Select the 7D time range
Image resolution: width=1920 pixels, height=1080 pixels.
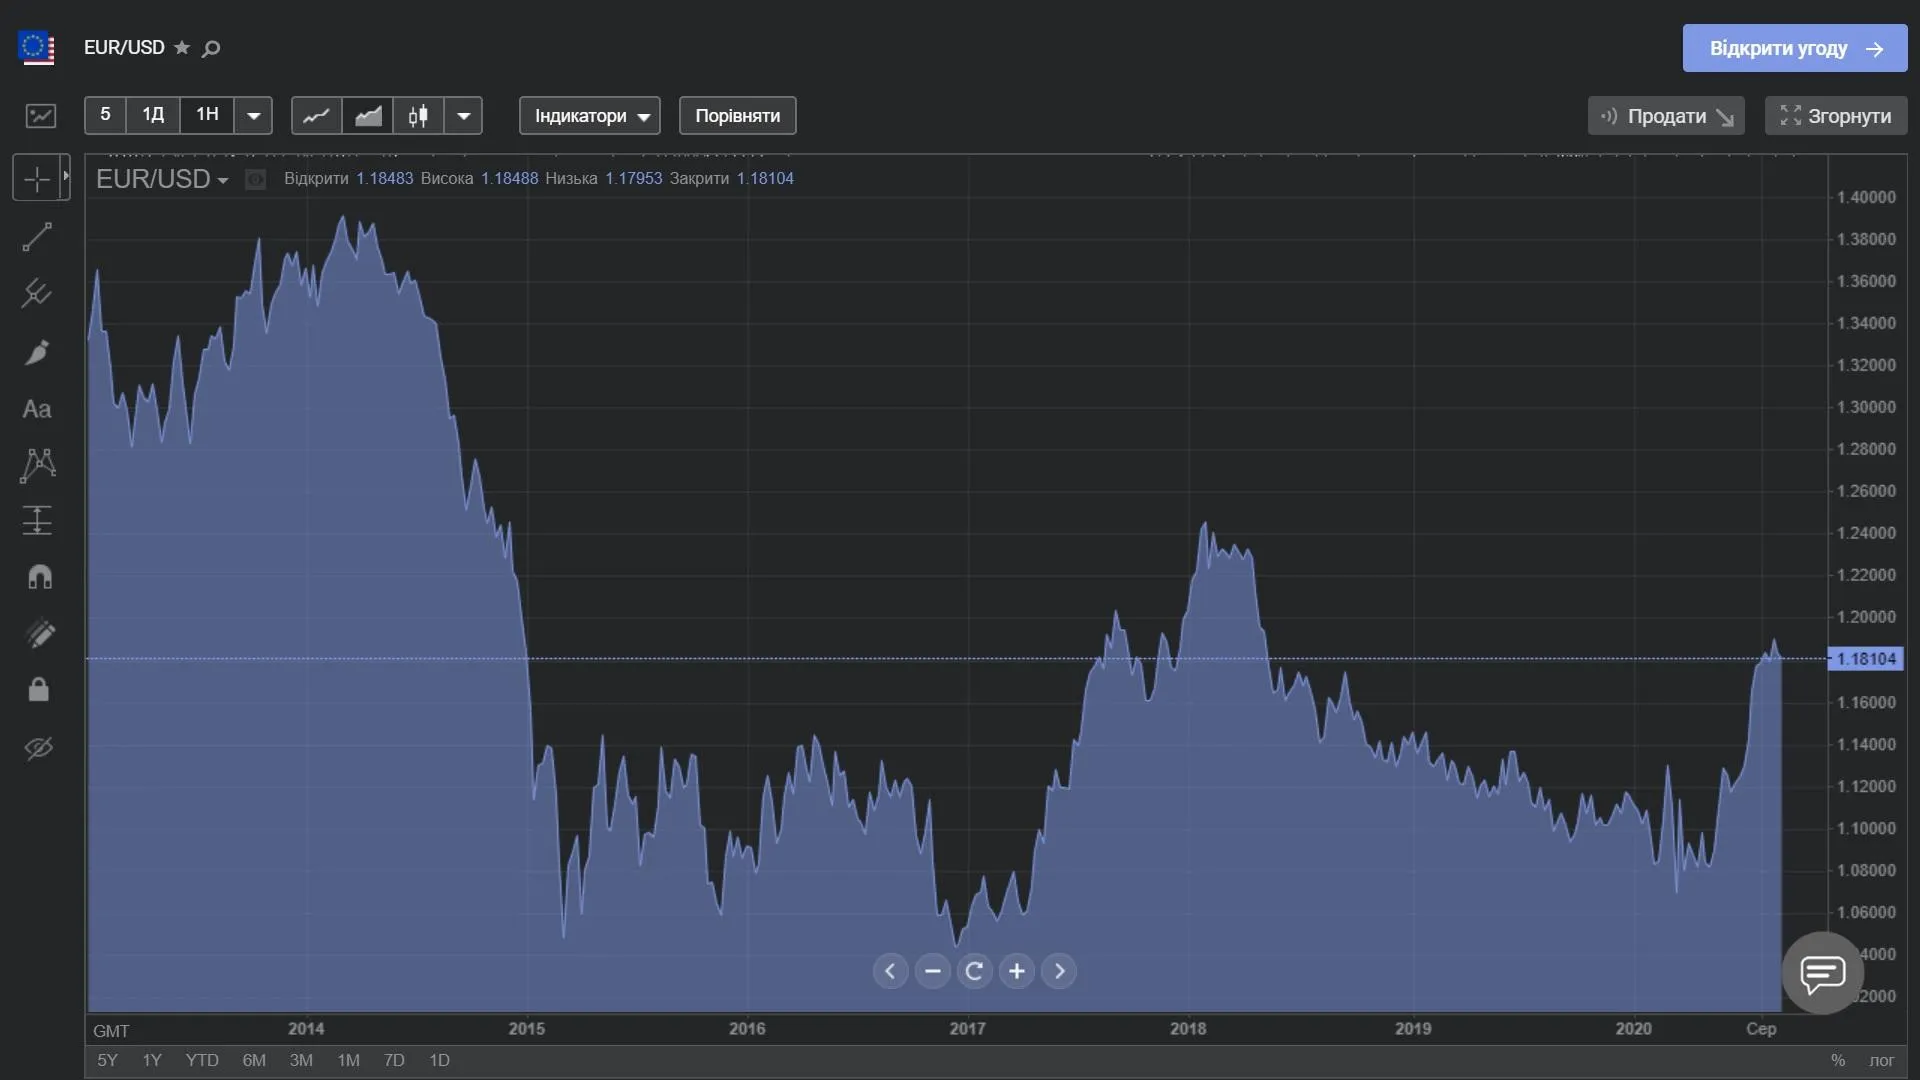[394, 1060]
